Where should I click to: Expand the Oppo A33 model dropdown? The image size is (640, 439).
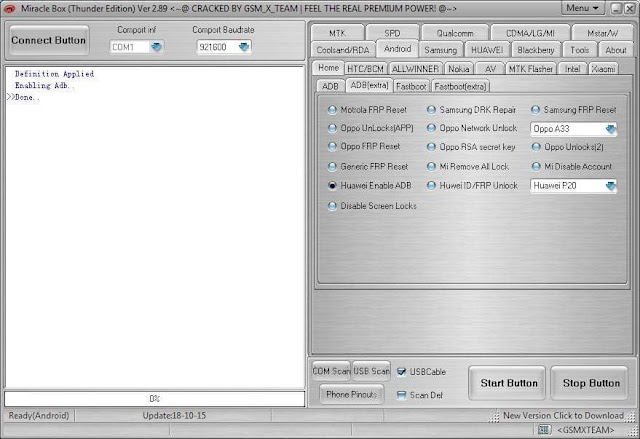(611, 129)
